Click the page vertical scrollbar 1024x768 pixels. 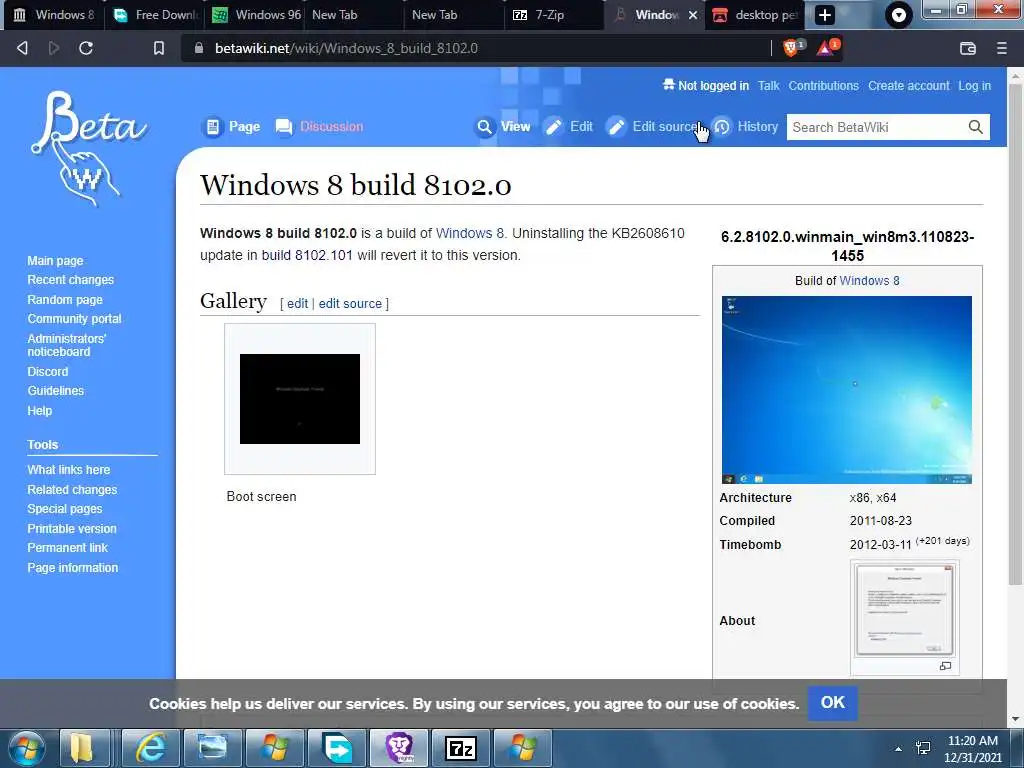(1015, 333)
